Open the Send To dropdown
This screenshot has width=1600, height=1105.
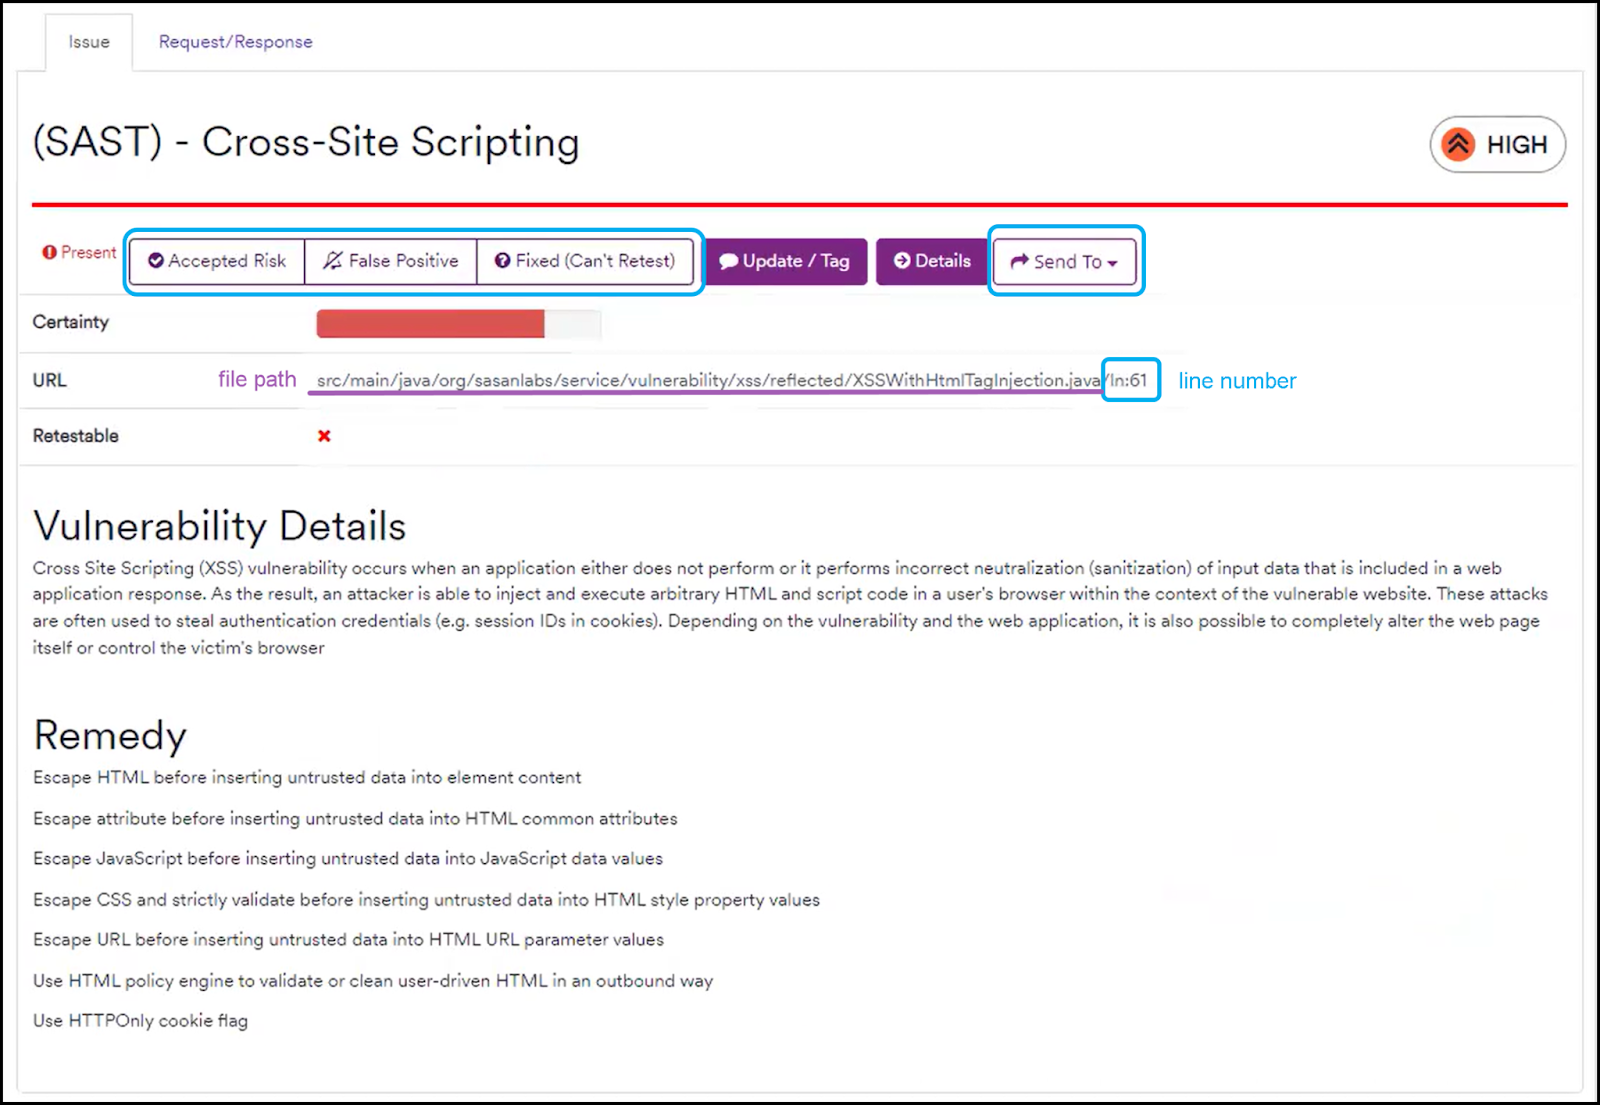tap(1065, 262)
